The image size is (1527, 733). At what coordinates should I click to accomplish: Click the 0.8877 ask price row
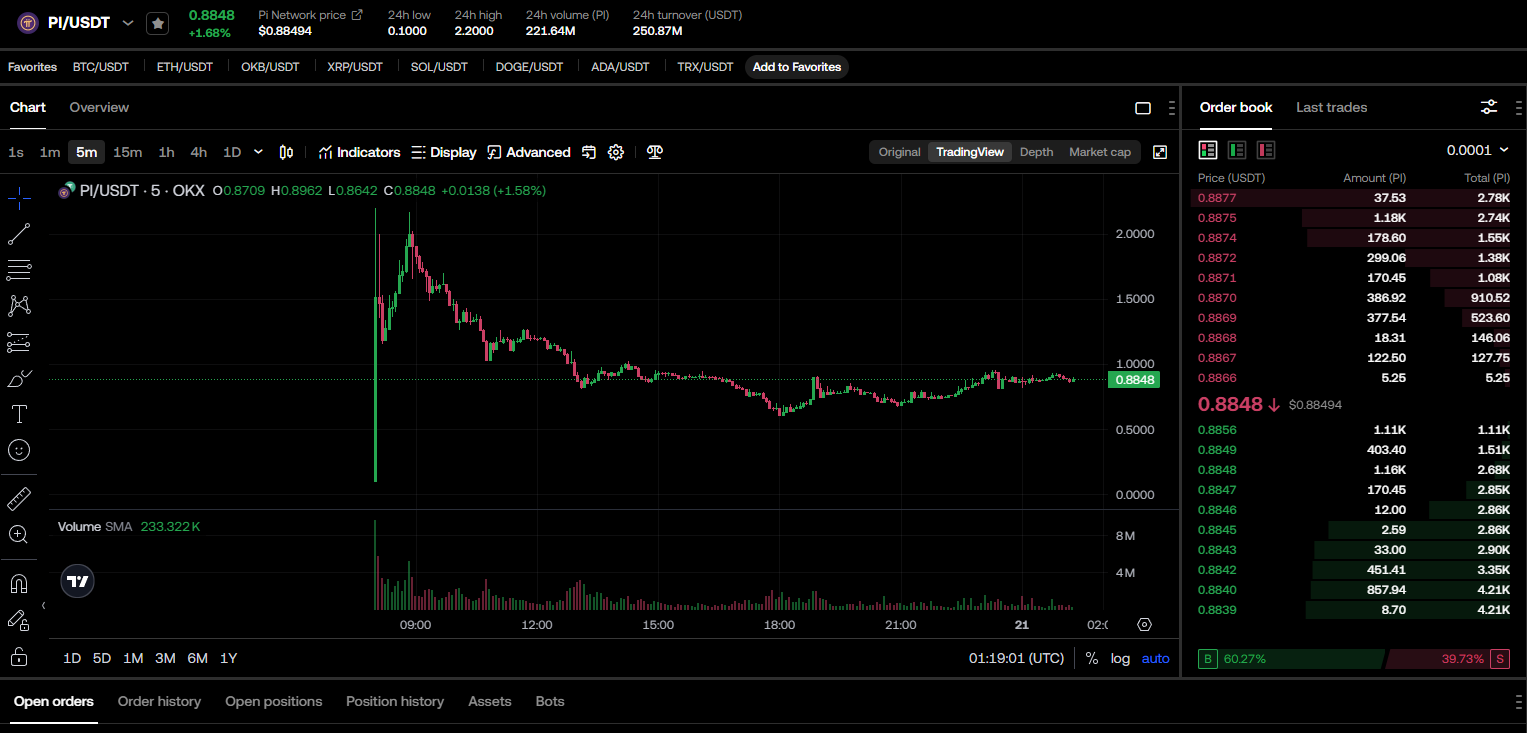(x=1354, y=198)
